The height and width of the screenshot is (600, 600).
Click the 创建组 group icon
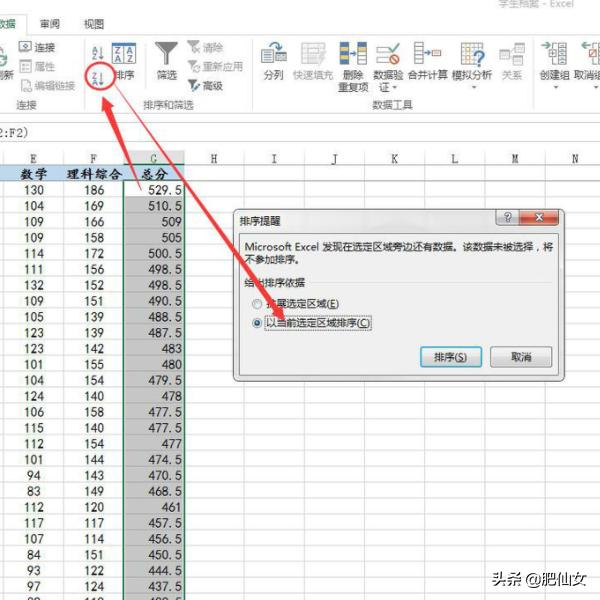tap(554, 53)
